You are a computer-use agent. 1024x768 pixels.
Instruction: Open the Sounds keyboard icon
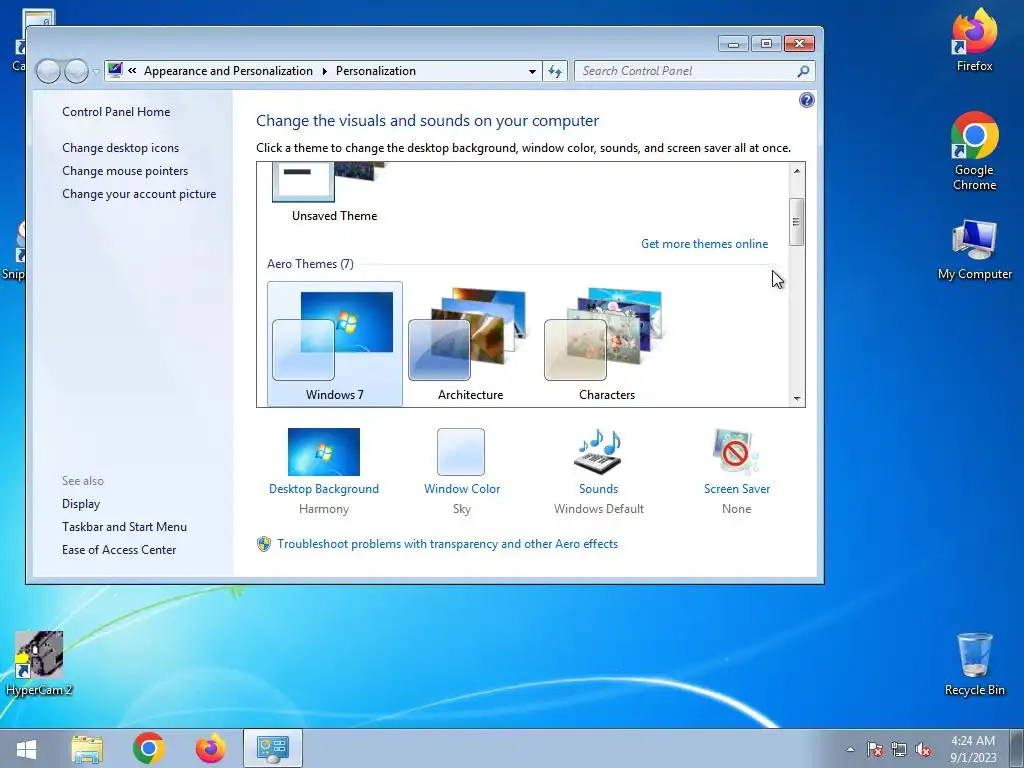(x=598, y=451)
